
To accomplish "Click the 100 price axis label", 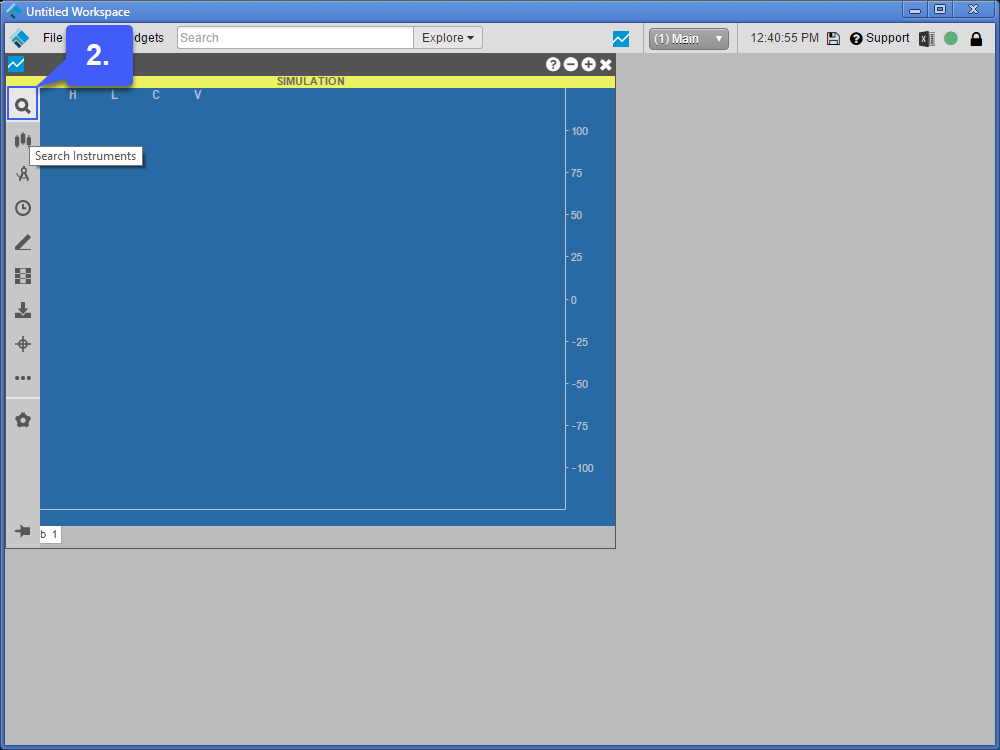I will tap(580, 131).
